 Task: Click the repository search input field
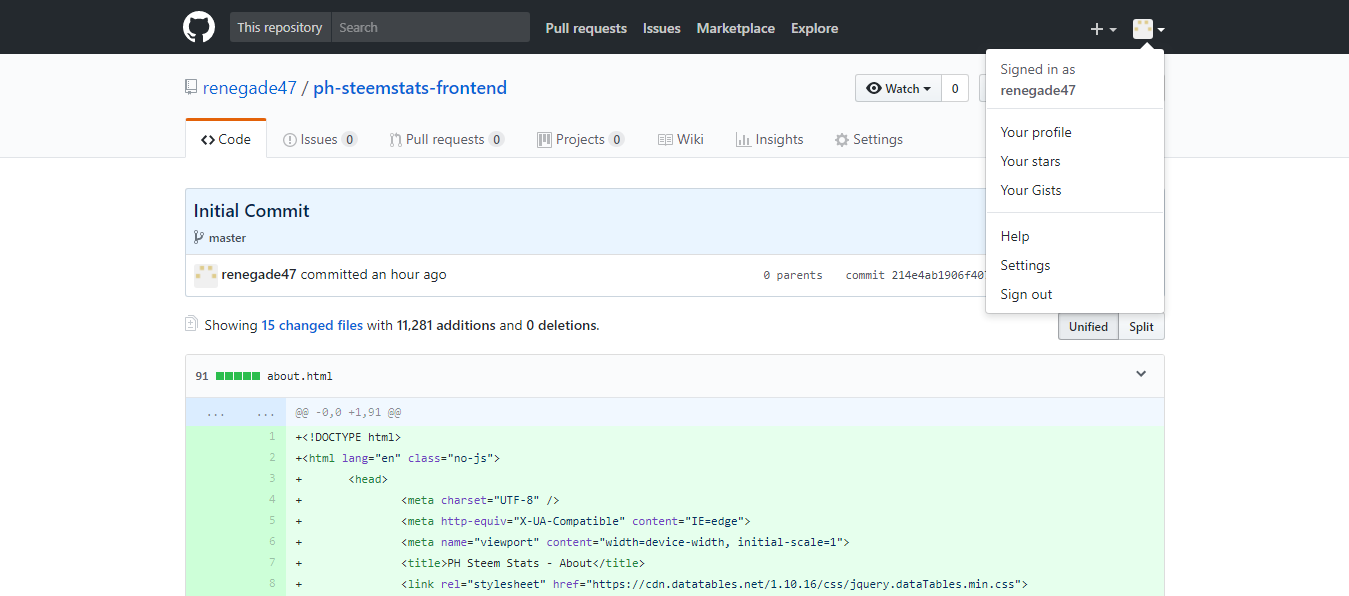430,27
